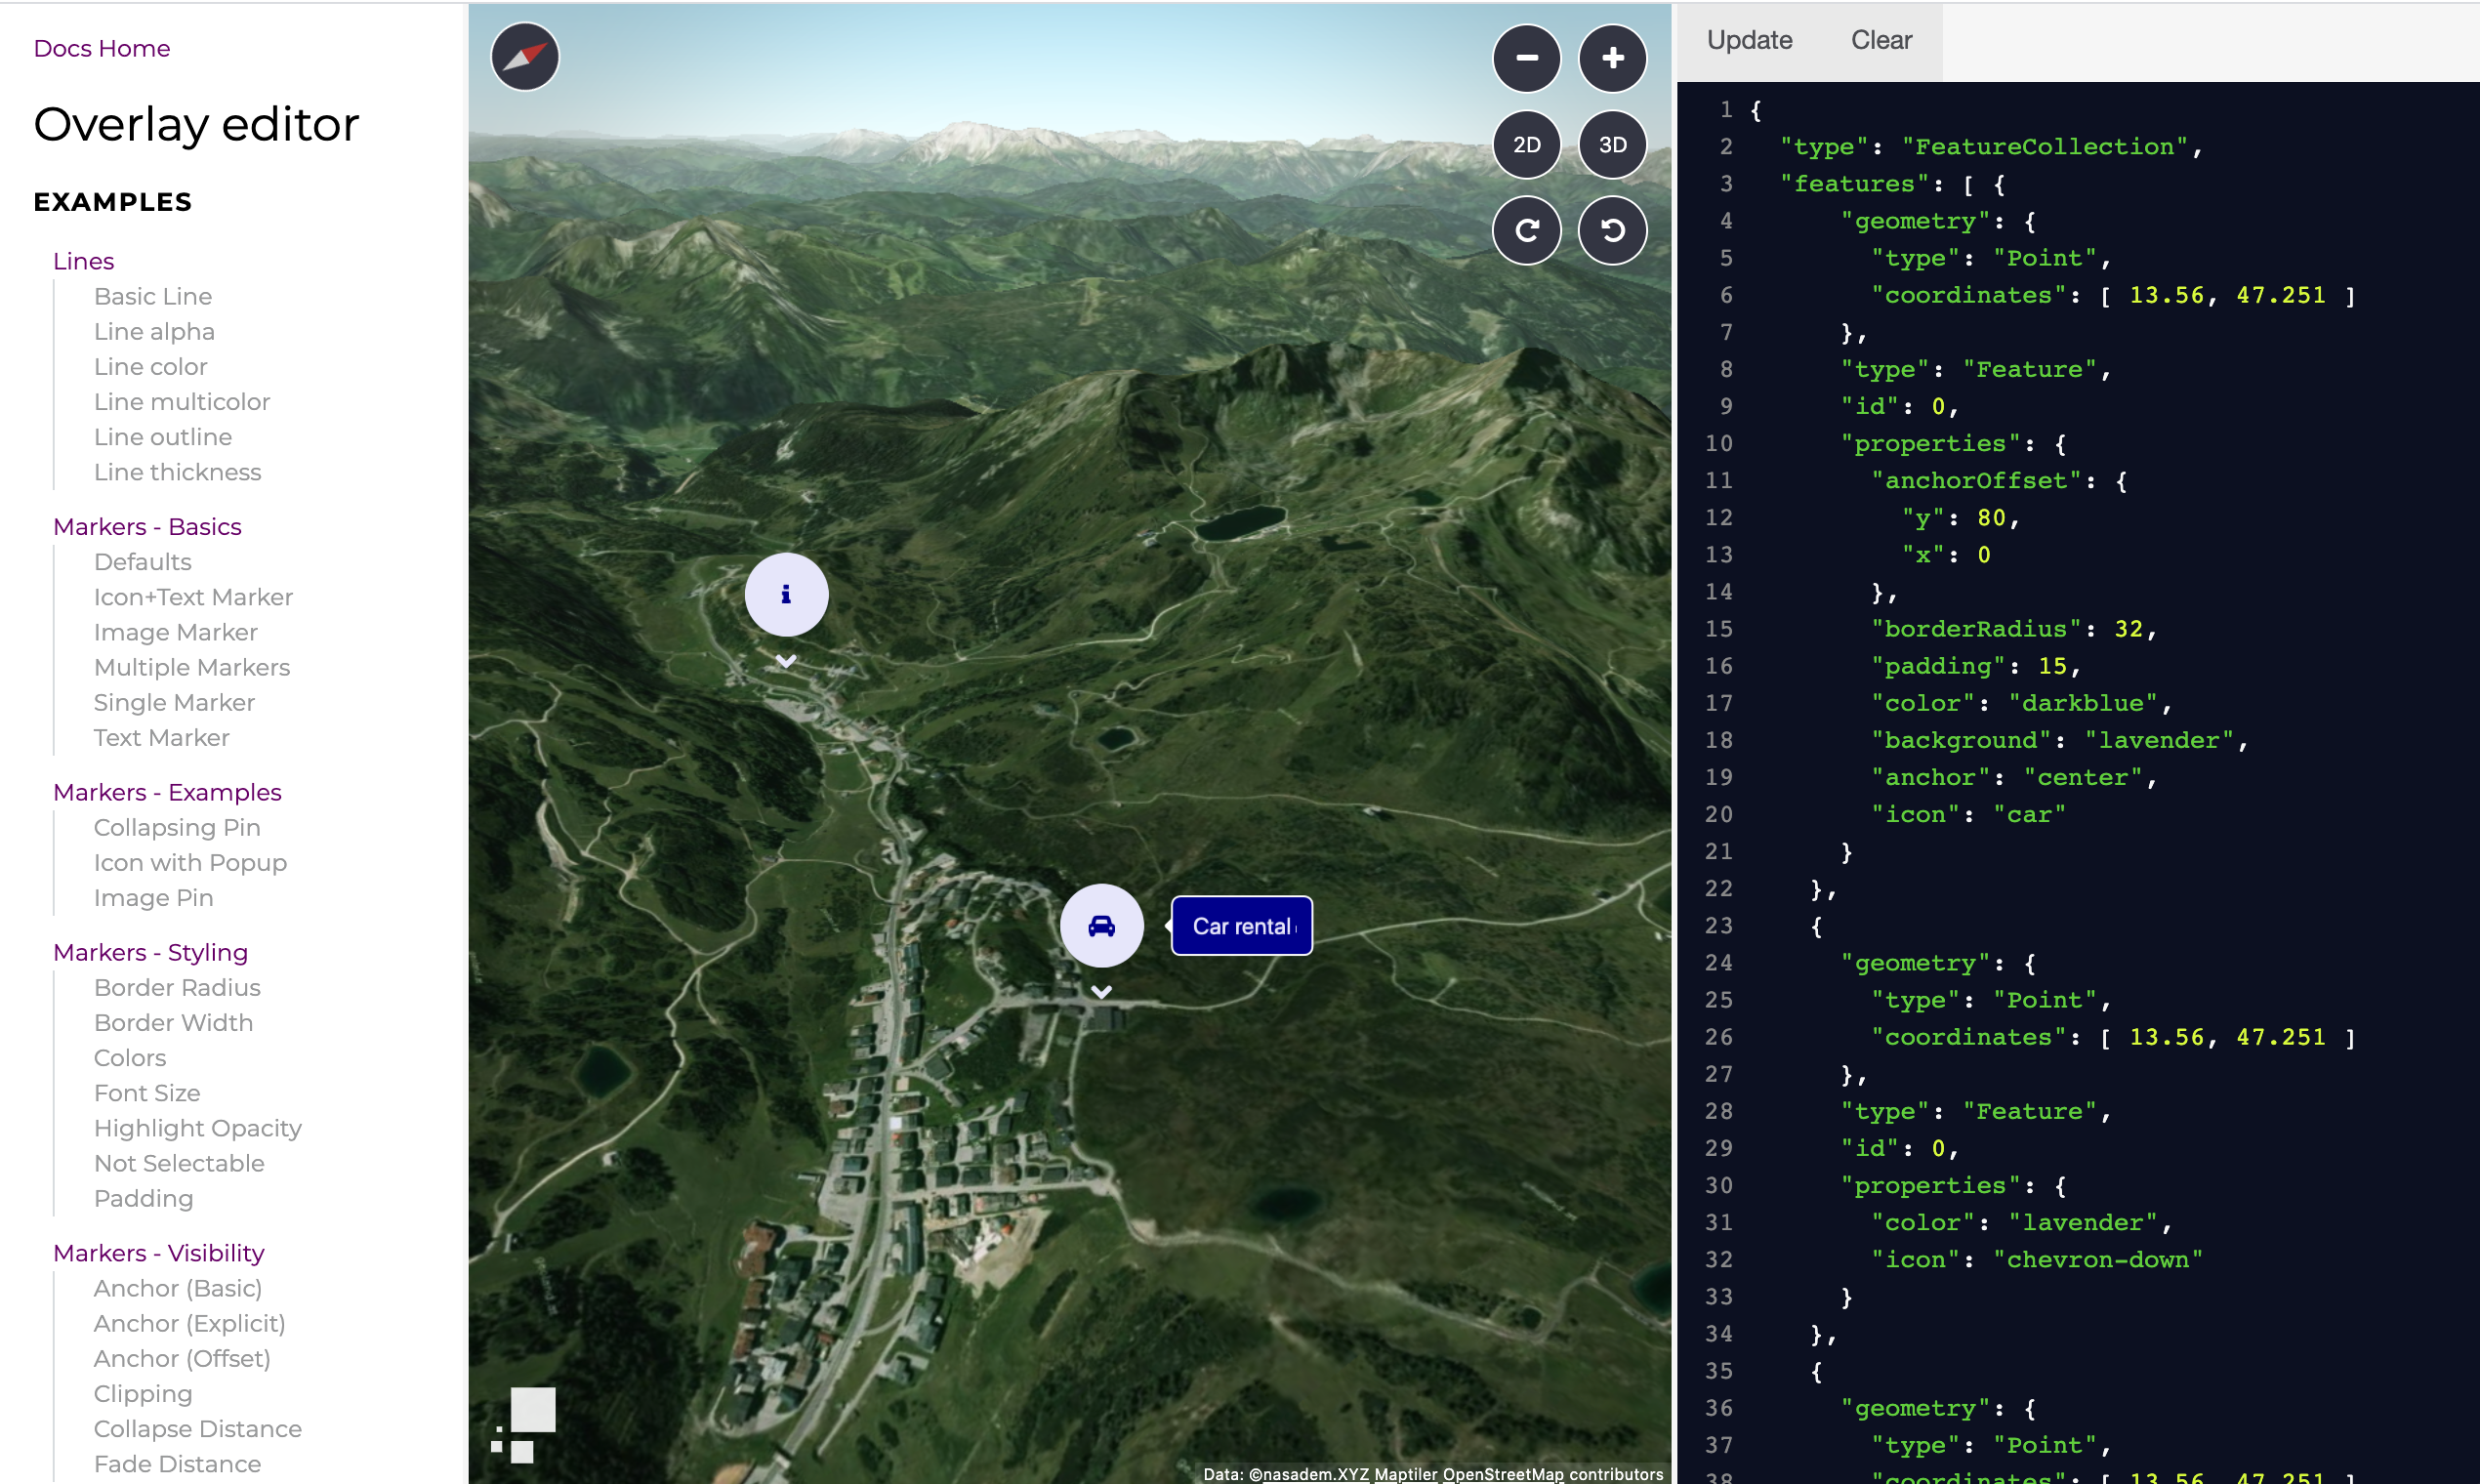This screenshot has height=1484, width=2480.
Task: Click chevron-down below the car marker
Action: [x=1101, y=992]
